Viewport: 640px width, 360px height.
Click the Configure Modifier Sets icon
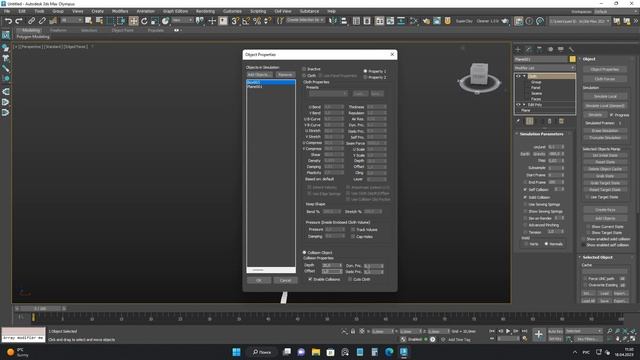click(561, 121)
